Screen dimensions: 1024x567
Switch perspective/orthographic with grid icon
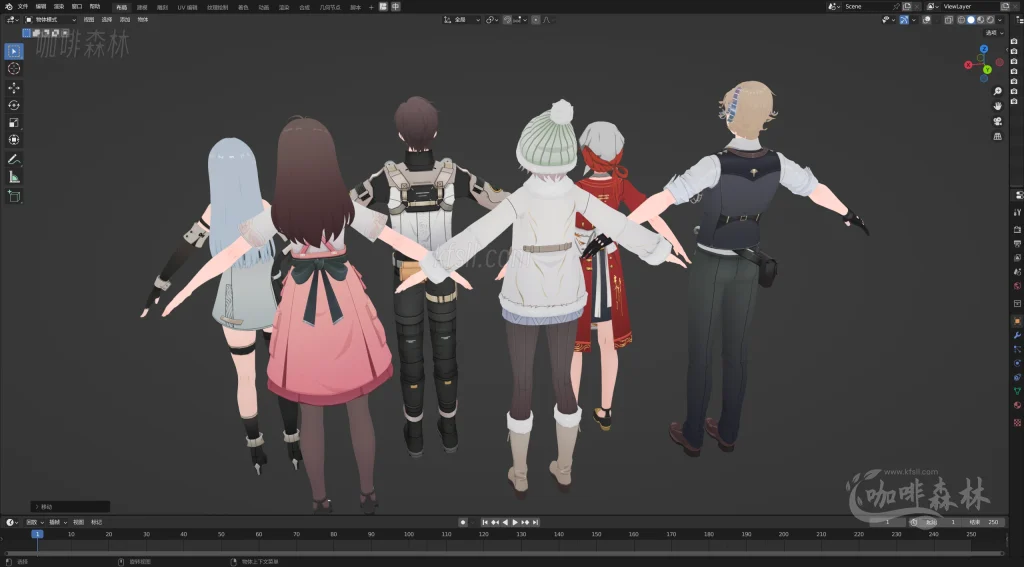pyautogui.click(x=997, y=137)
